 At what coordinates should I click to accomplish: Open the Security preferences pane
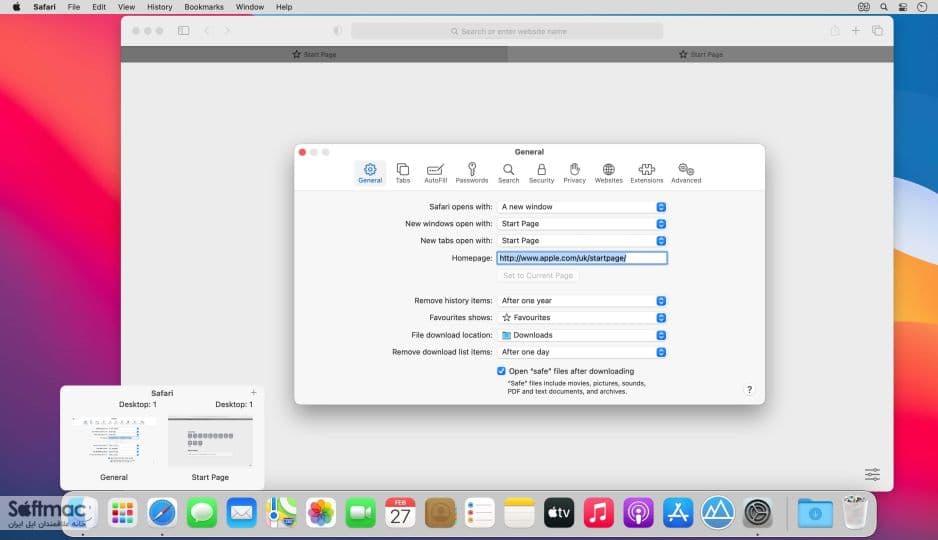click(x=541, y=173)
